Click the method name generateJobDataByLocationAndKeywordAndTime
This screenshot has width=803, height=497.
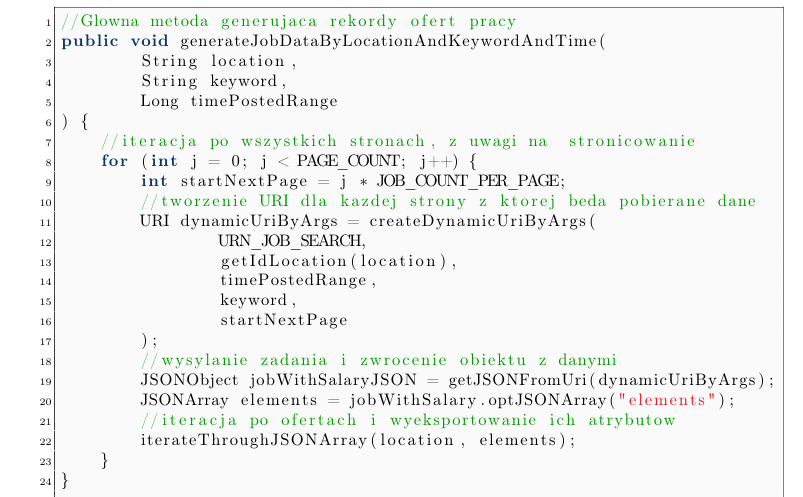[389, 41]
